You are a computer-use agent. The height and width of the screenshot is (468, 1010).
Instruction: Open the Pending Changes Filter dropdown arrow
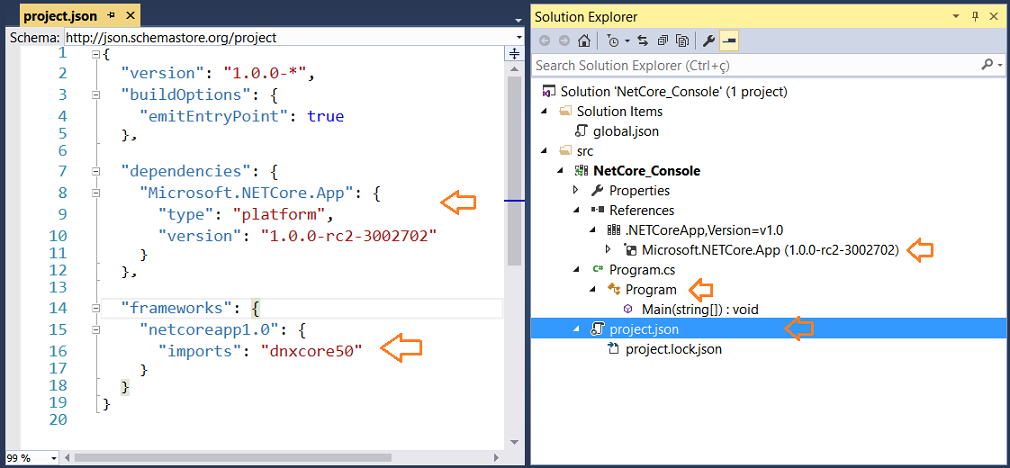(x=627, y=42)
